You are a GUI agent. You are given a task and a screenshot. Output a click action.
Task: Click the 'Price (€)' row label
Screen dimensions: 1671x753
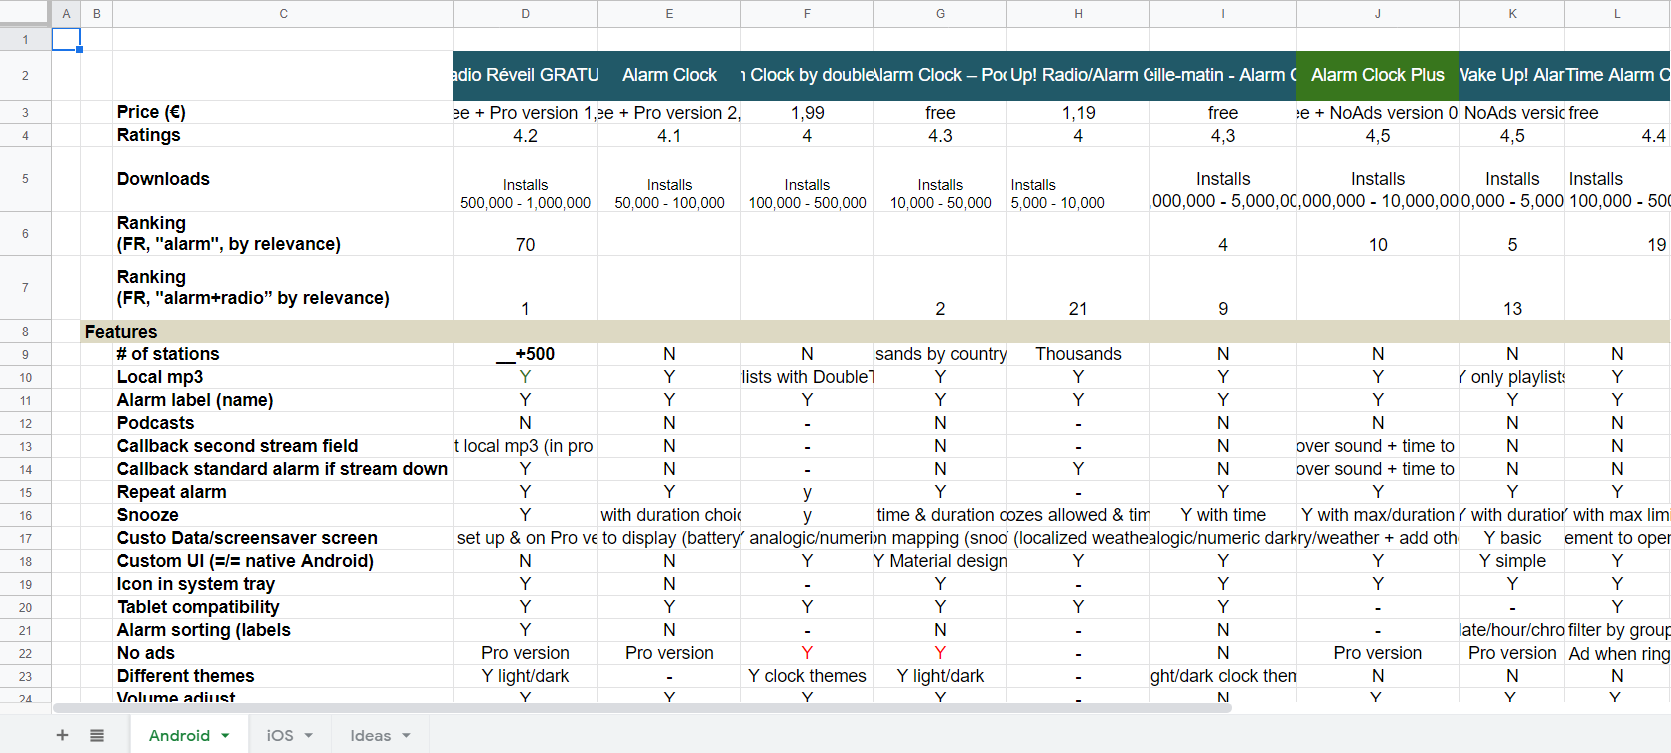283,112
